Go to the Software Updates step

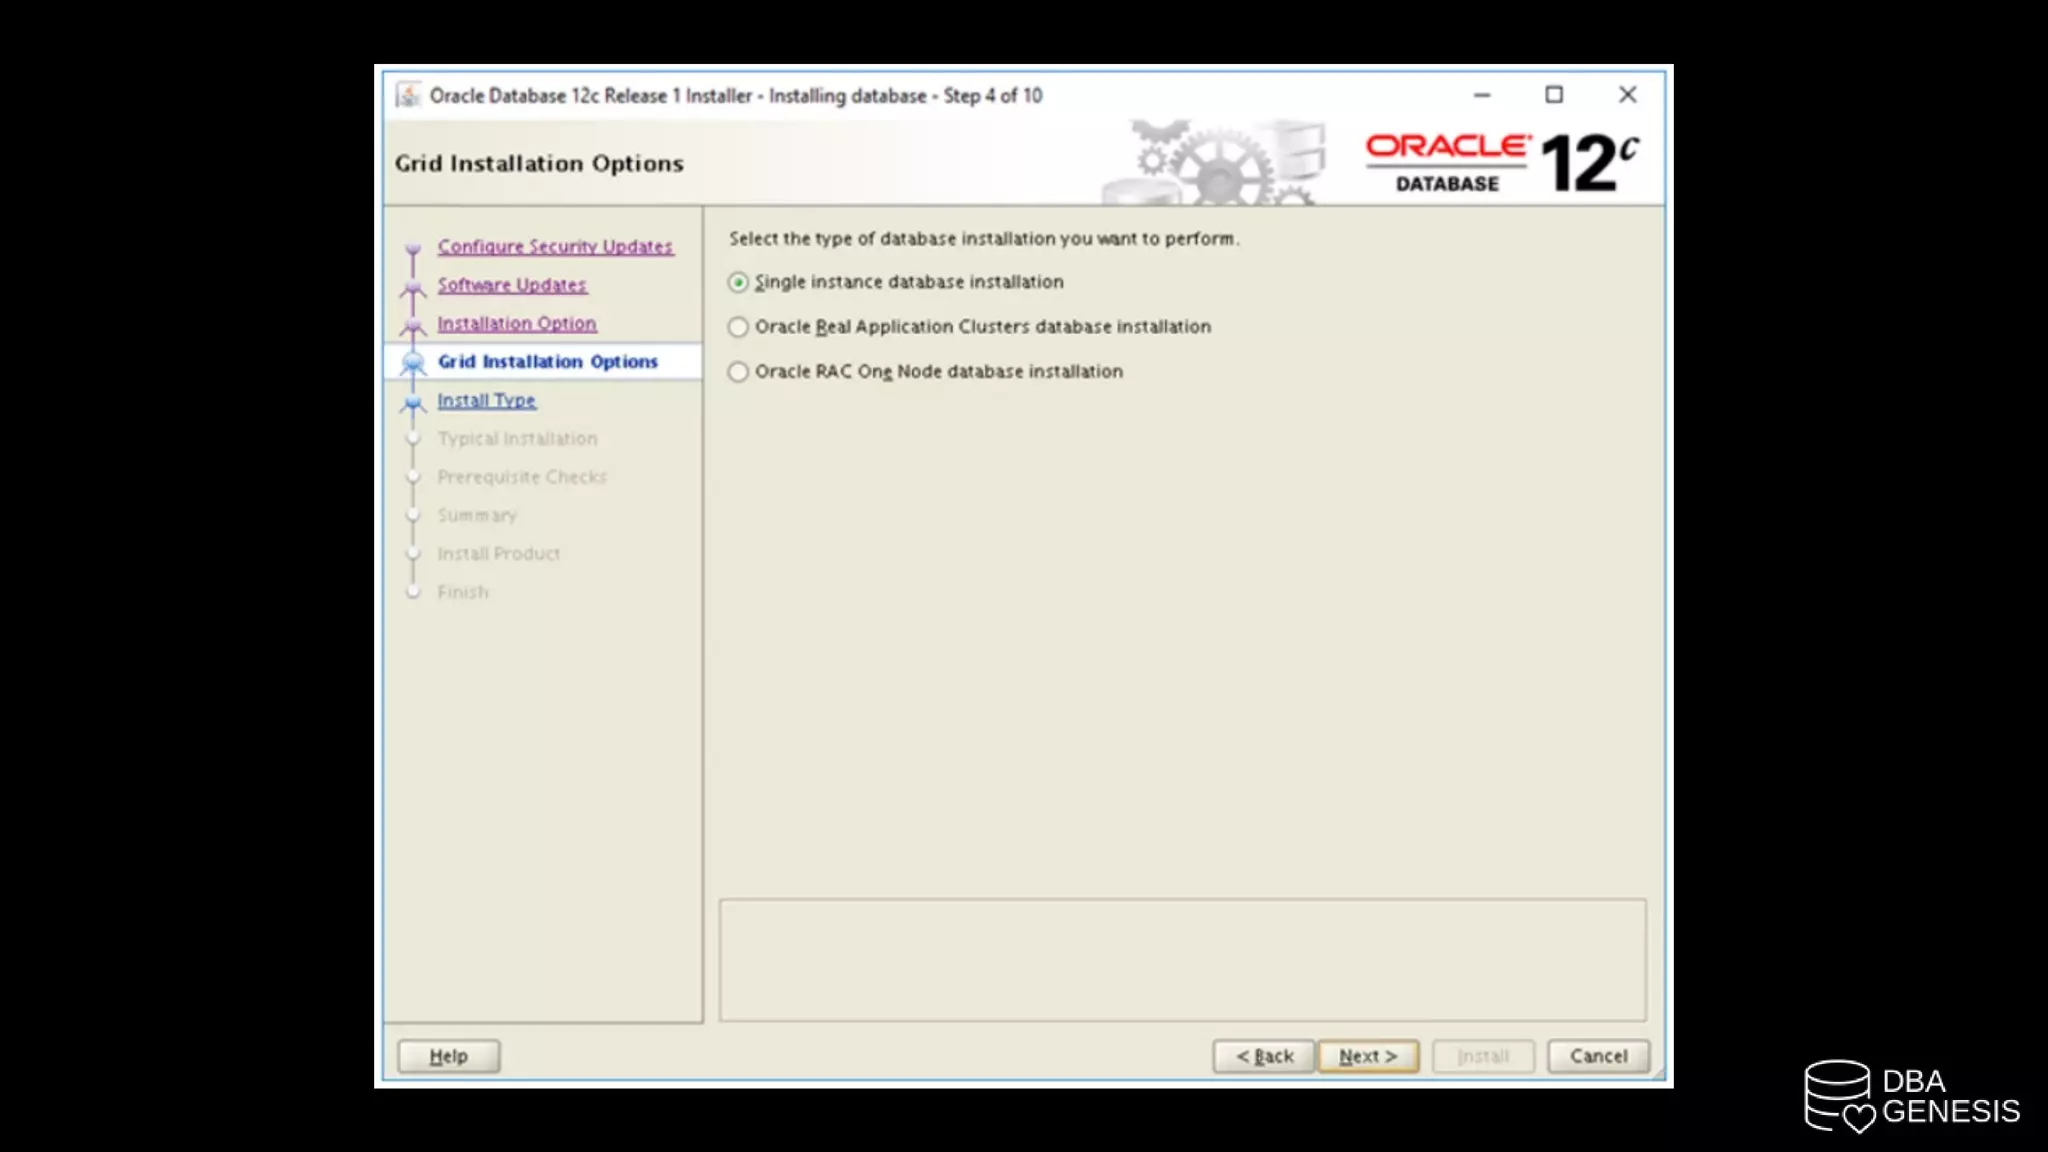(511, 285)
